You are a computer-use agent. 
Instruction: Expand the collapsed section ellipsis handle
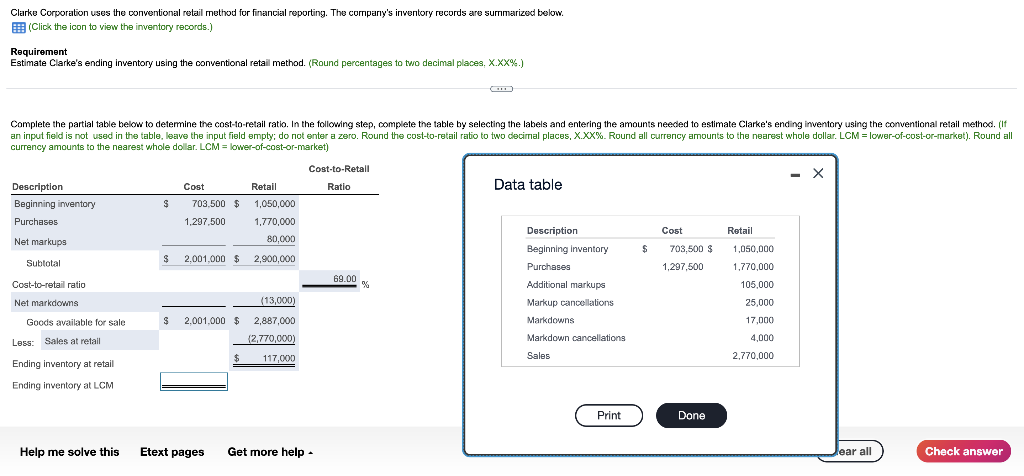click(501, 88)
